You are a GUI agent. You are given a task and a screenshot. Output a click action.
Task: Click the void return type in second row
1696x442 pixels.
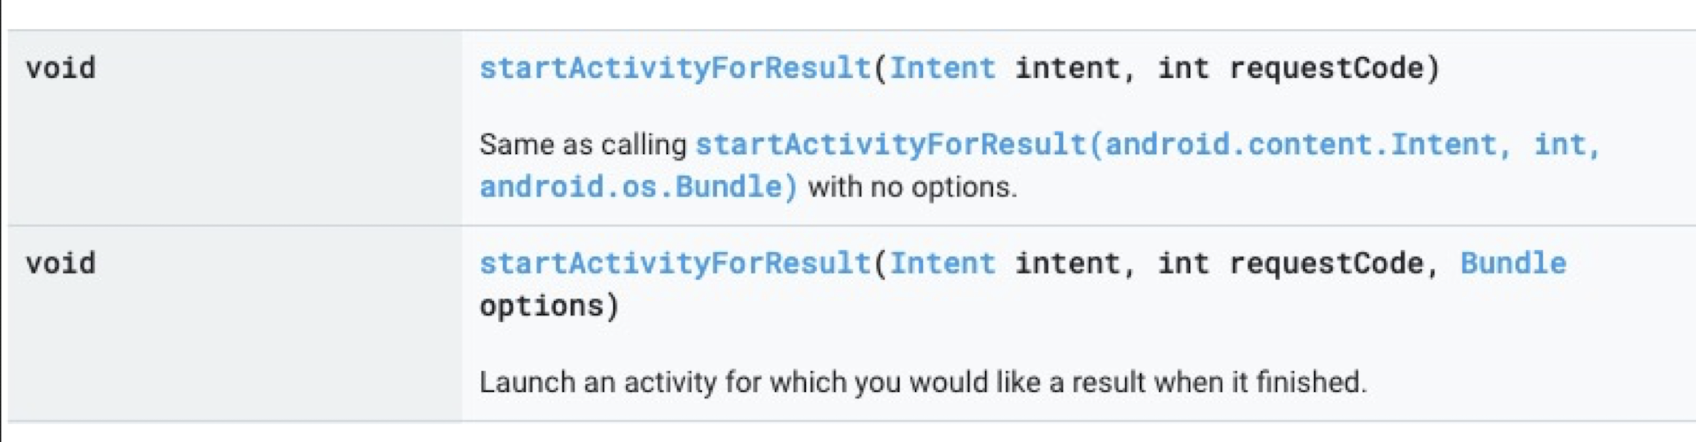[x=61, y=263]
